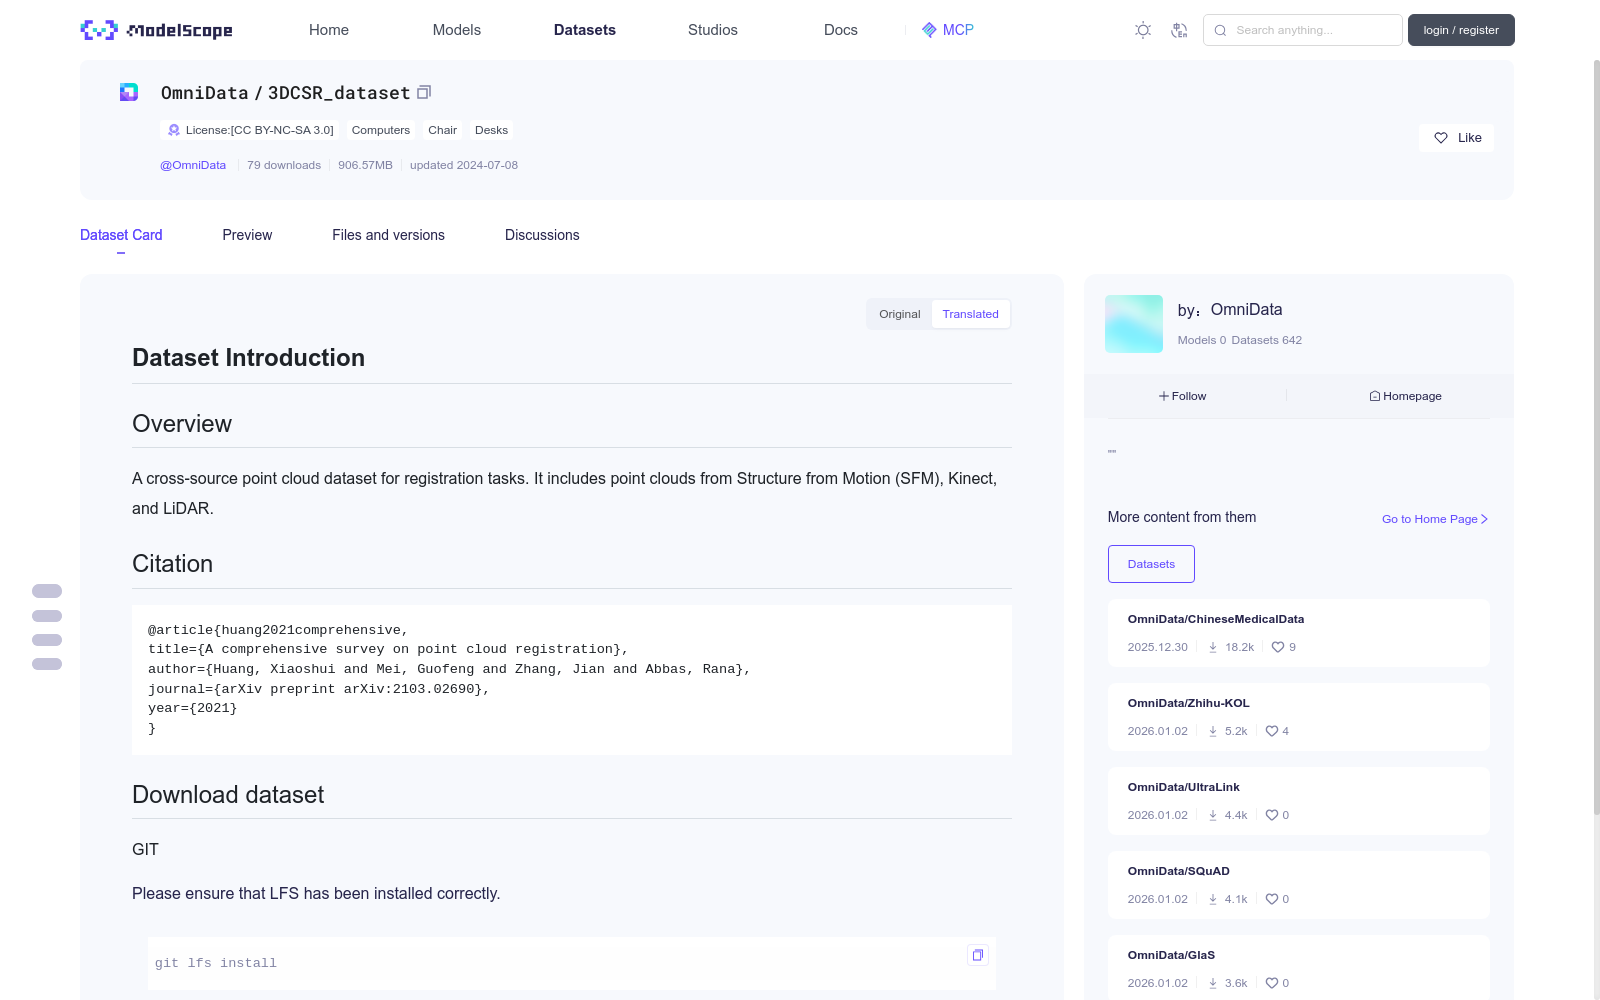Switch card view to Translated
The image size is (1600, 1000).
pyautogui.click(x=970, y=314)
